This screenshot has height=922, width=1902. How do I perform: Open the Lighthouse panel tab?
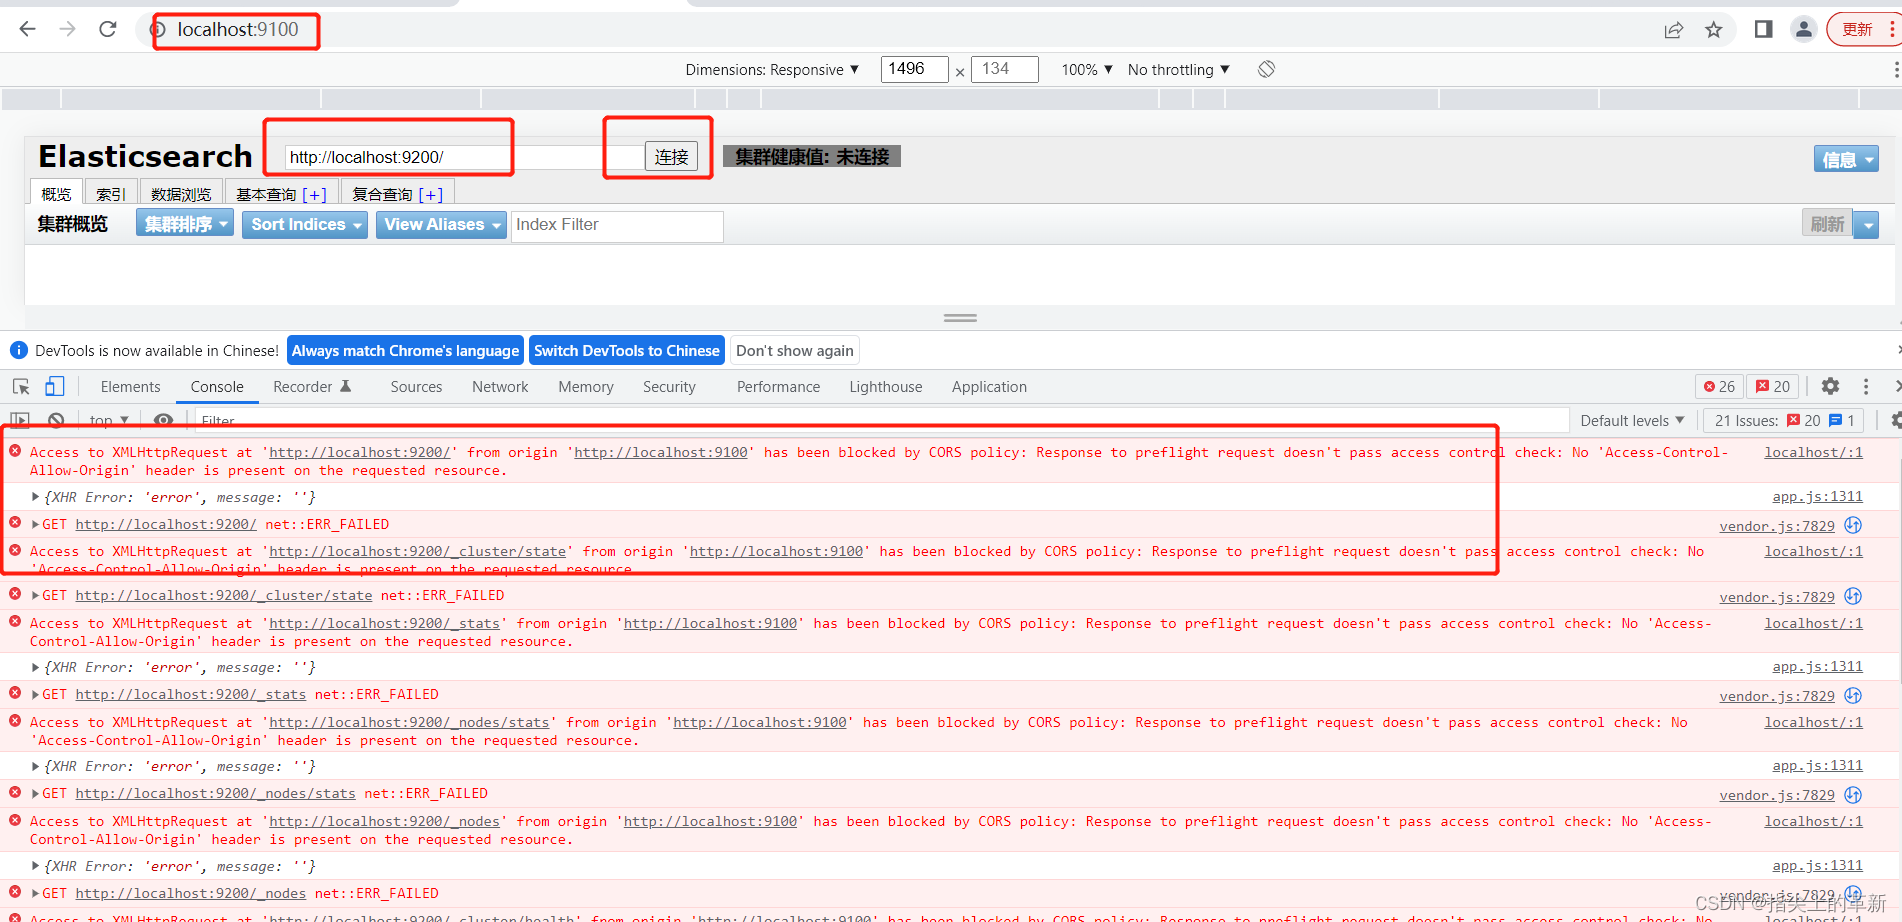point(886,387)
